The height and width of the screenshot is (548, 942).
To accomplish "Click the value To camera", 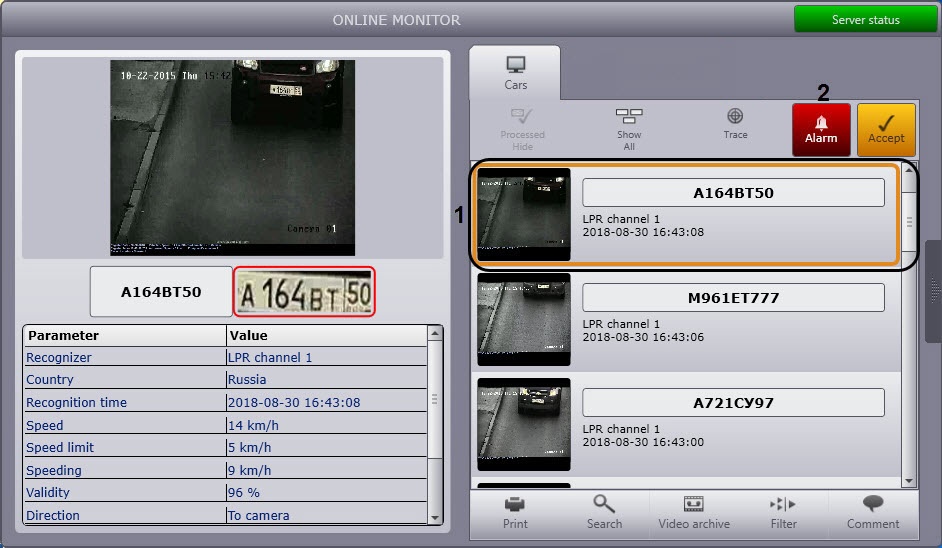I will click(x=258, y=516).
